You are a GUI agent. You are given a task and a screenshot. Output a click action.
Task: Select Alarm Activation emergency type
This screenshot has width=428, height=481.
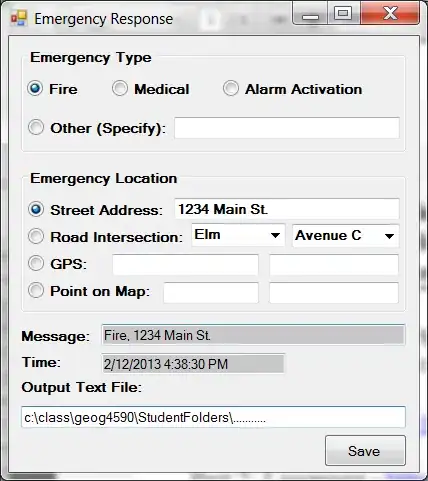(x=231, y=89)
